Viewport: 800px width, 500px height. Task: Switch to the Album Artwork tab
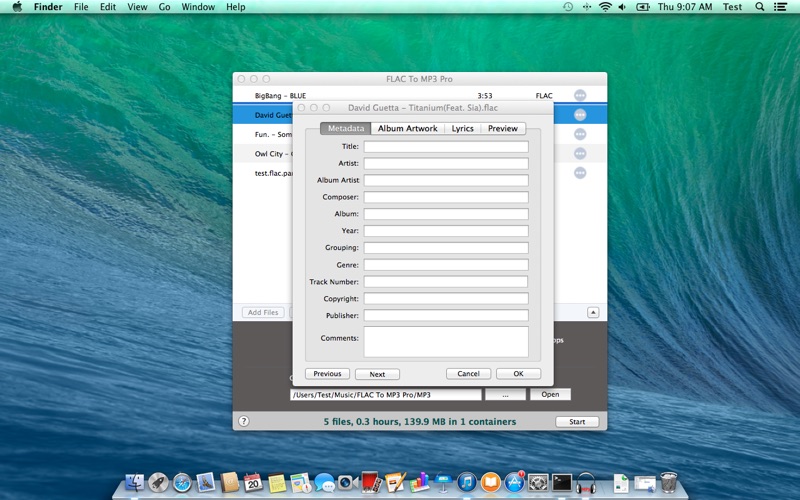click(408, 128)
